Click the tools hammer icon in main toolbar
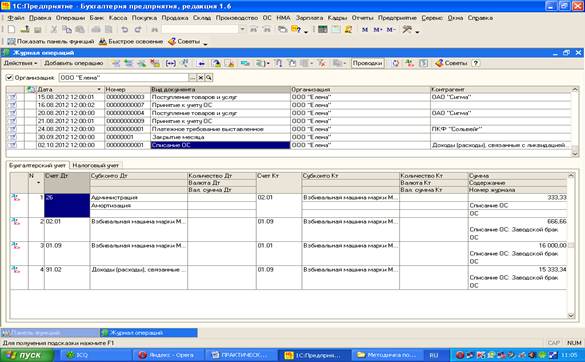Viewport: 585px width, 362px height. pos(407,29)
